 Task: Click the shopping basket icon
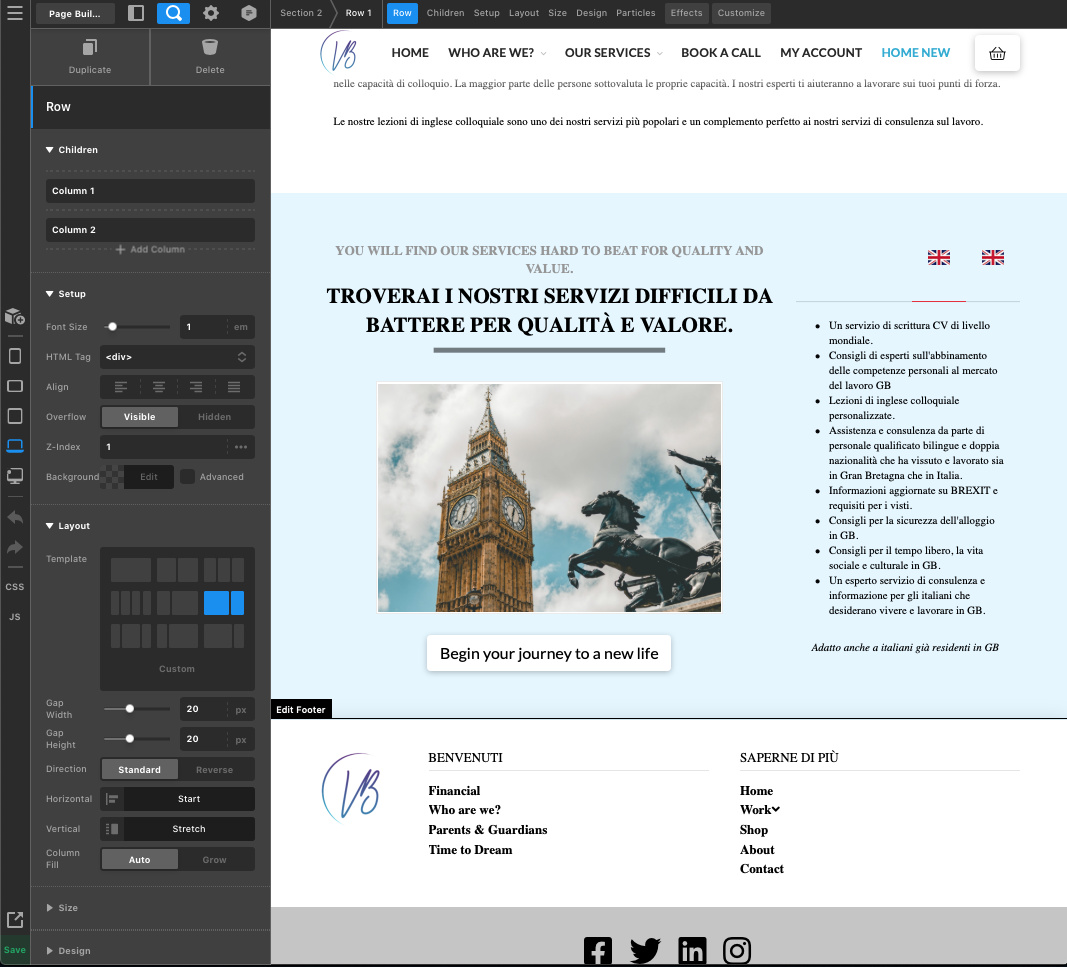[997, 54]
